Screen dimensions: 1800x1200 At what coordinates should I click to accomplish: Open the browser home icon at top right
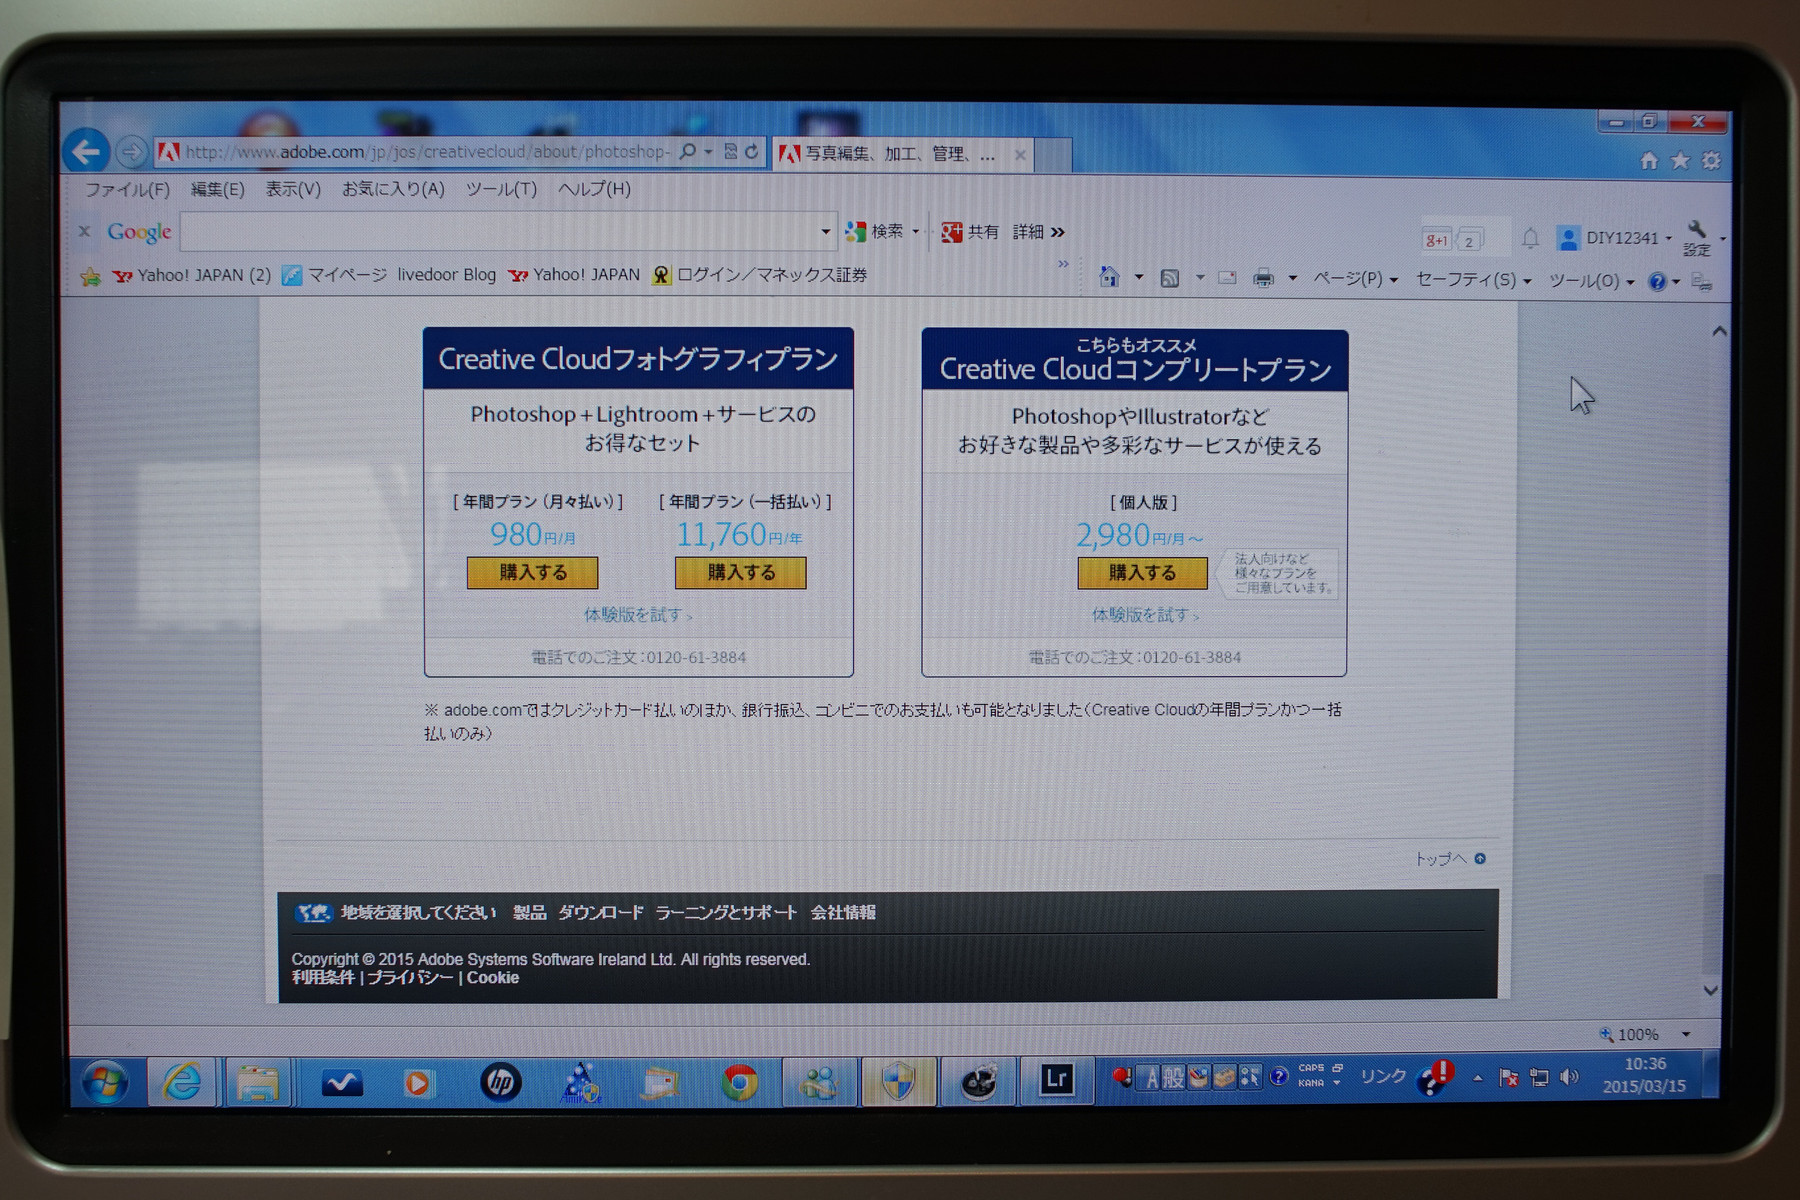coord(1649,161)
